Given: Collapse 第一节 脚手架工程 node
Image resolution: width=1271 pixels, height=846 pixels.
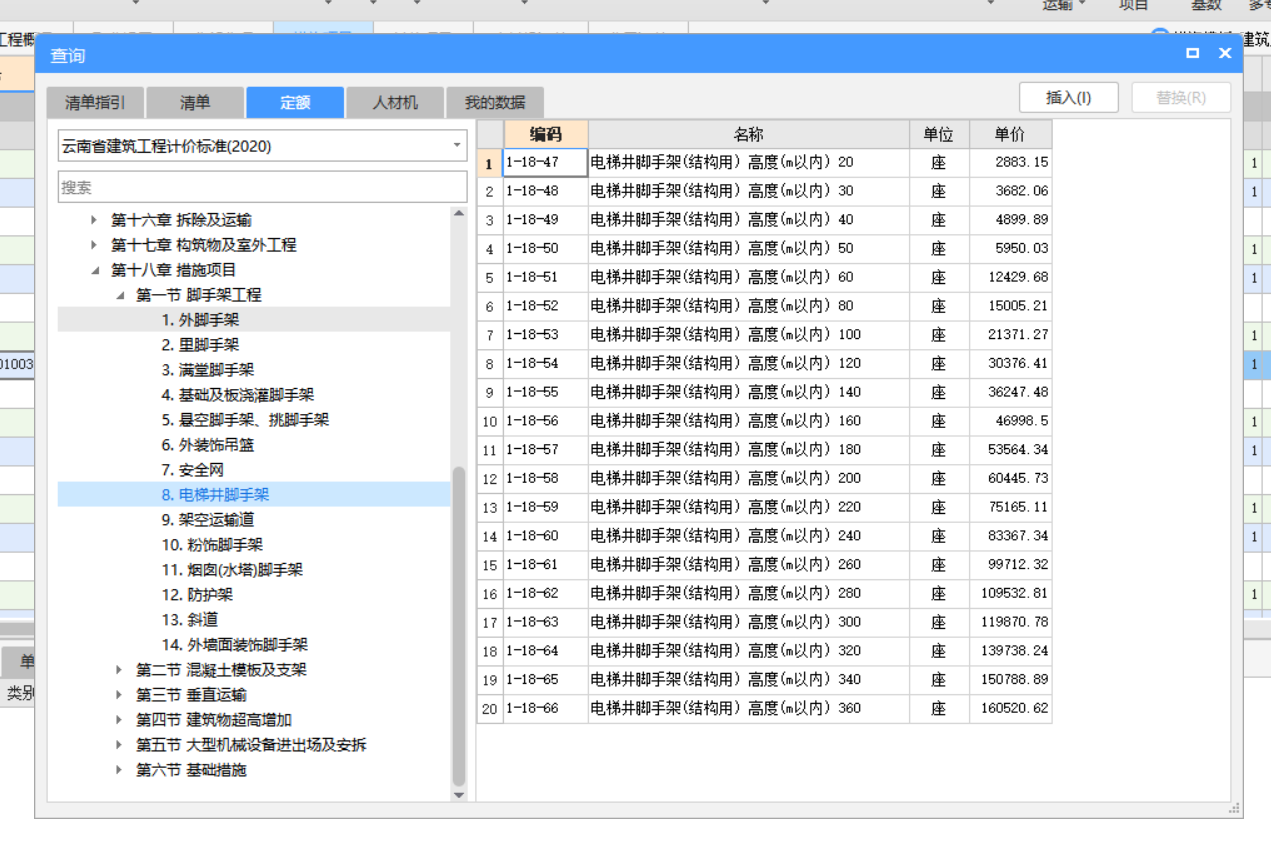Looking at the screenshot, I should click(120, 295).
